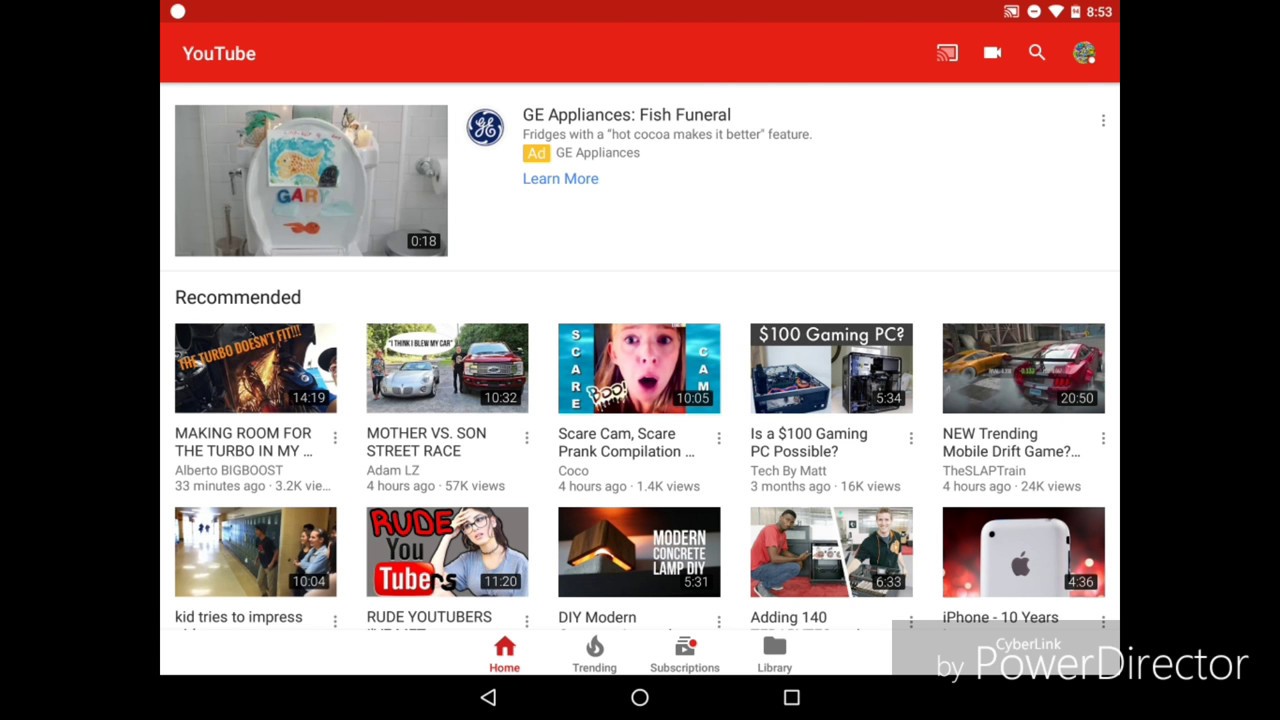
Task: Play the school hallway video thumbnail
Action: click(x=256, y=552)
